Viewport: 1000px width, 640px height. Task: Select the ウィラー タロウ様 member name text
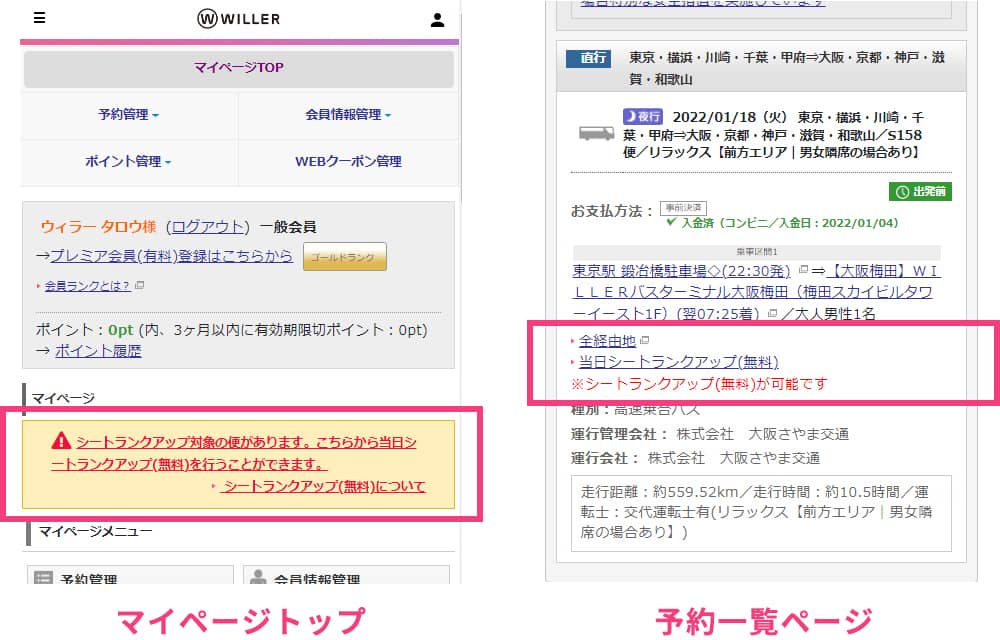98,227
